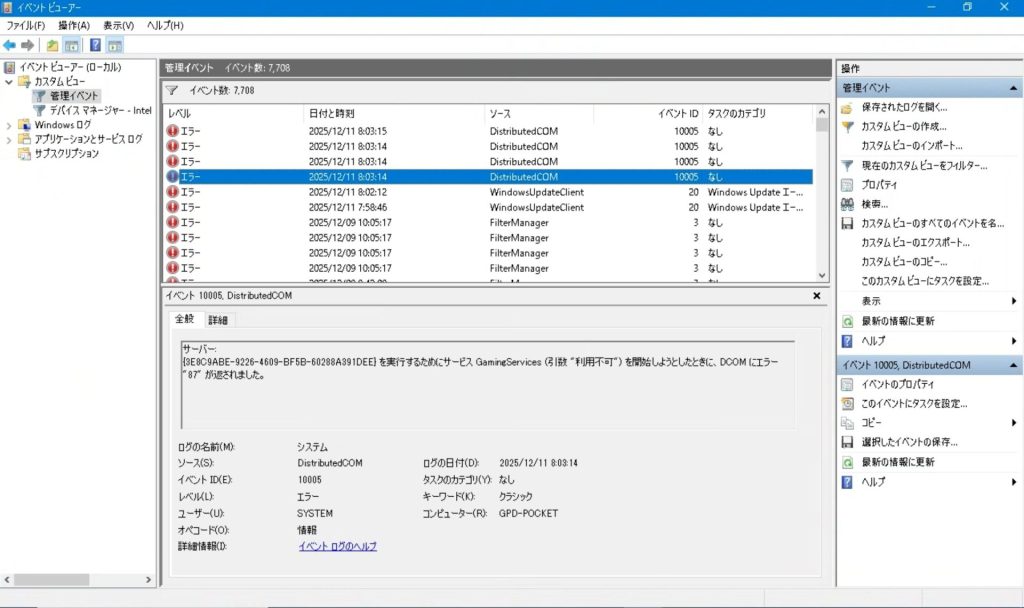
Task: Click 選択したイベントの保存 action
Action: click(x=909, y=442)
